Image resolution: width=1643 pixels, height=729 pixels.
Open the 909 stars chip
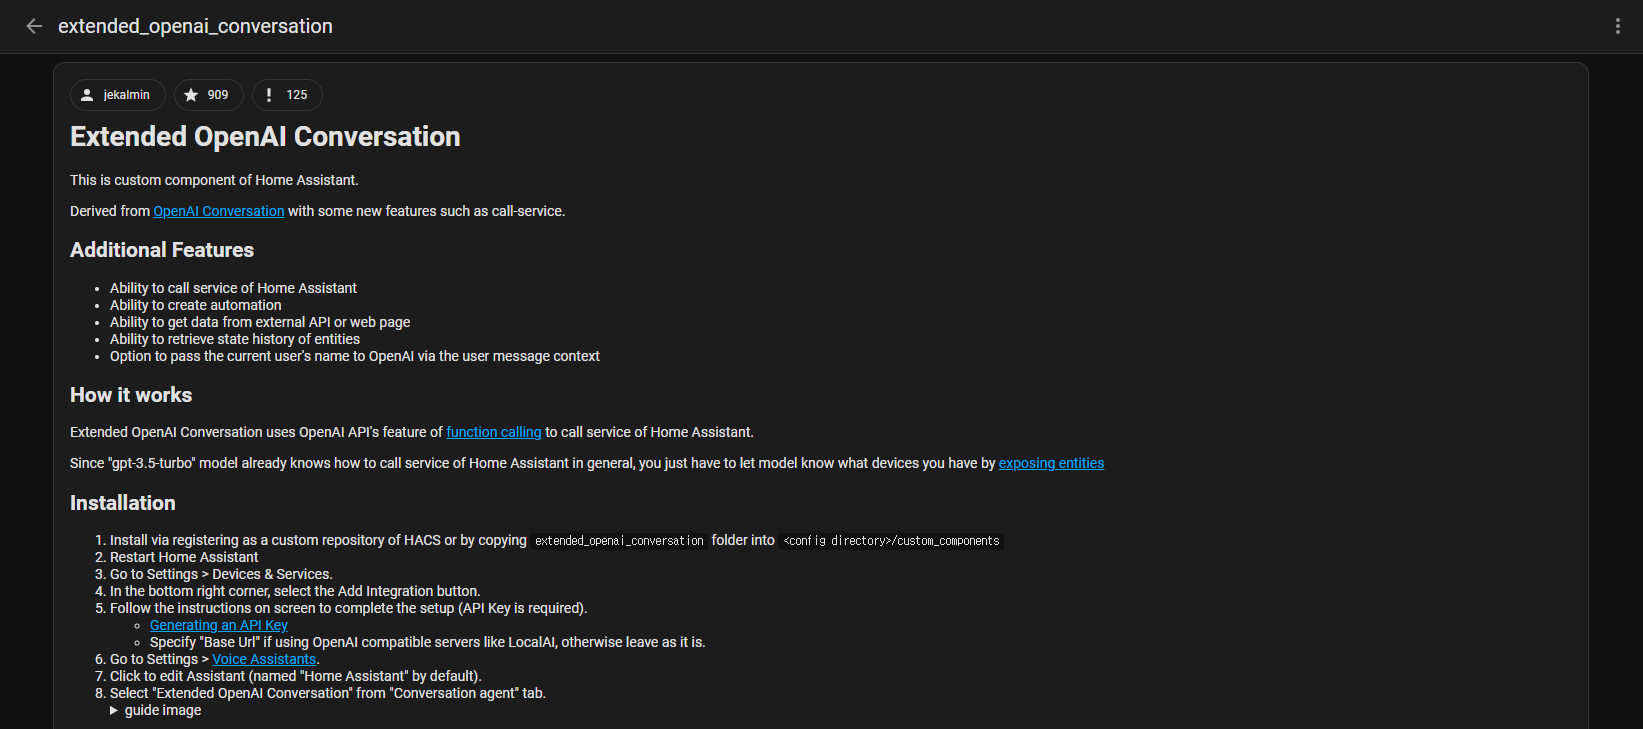pyautogui.click(x=209, y=95)
